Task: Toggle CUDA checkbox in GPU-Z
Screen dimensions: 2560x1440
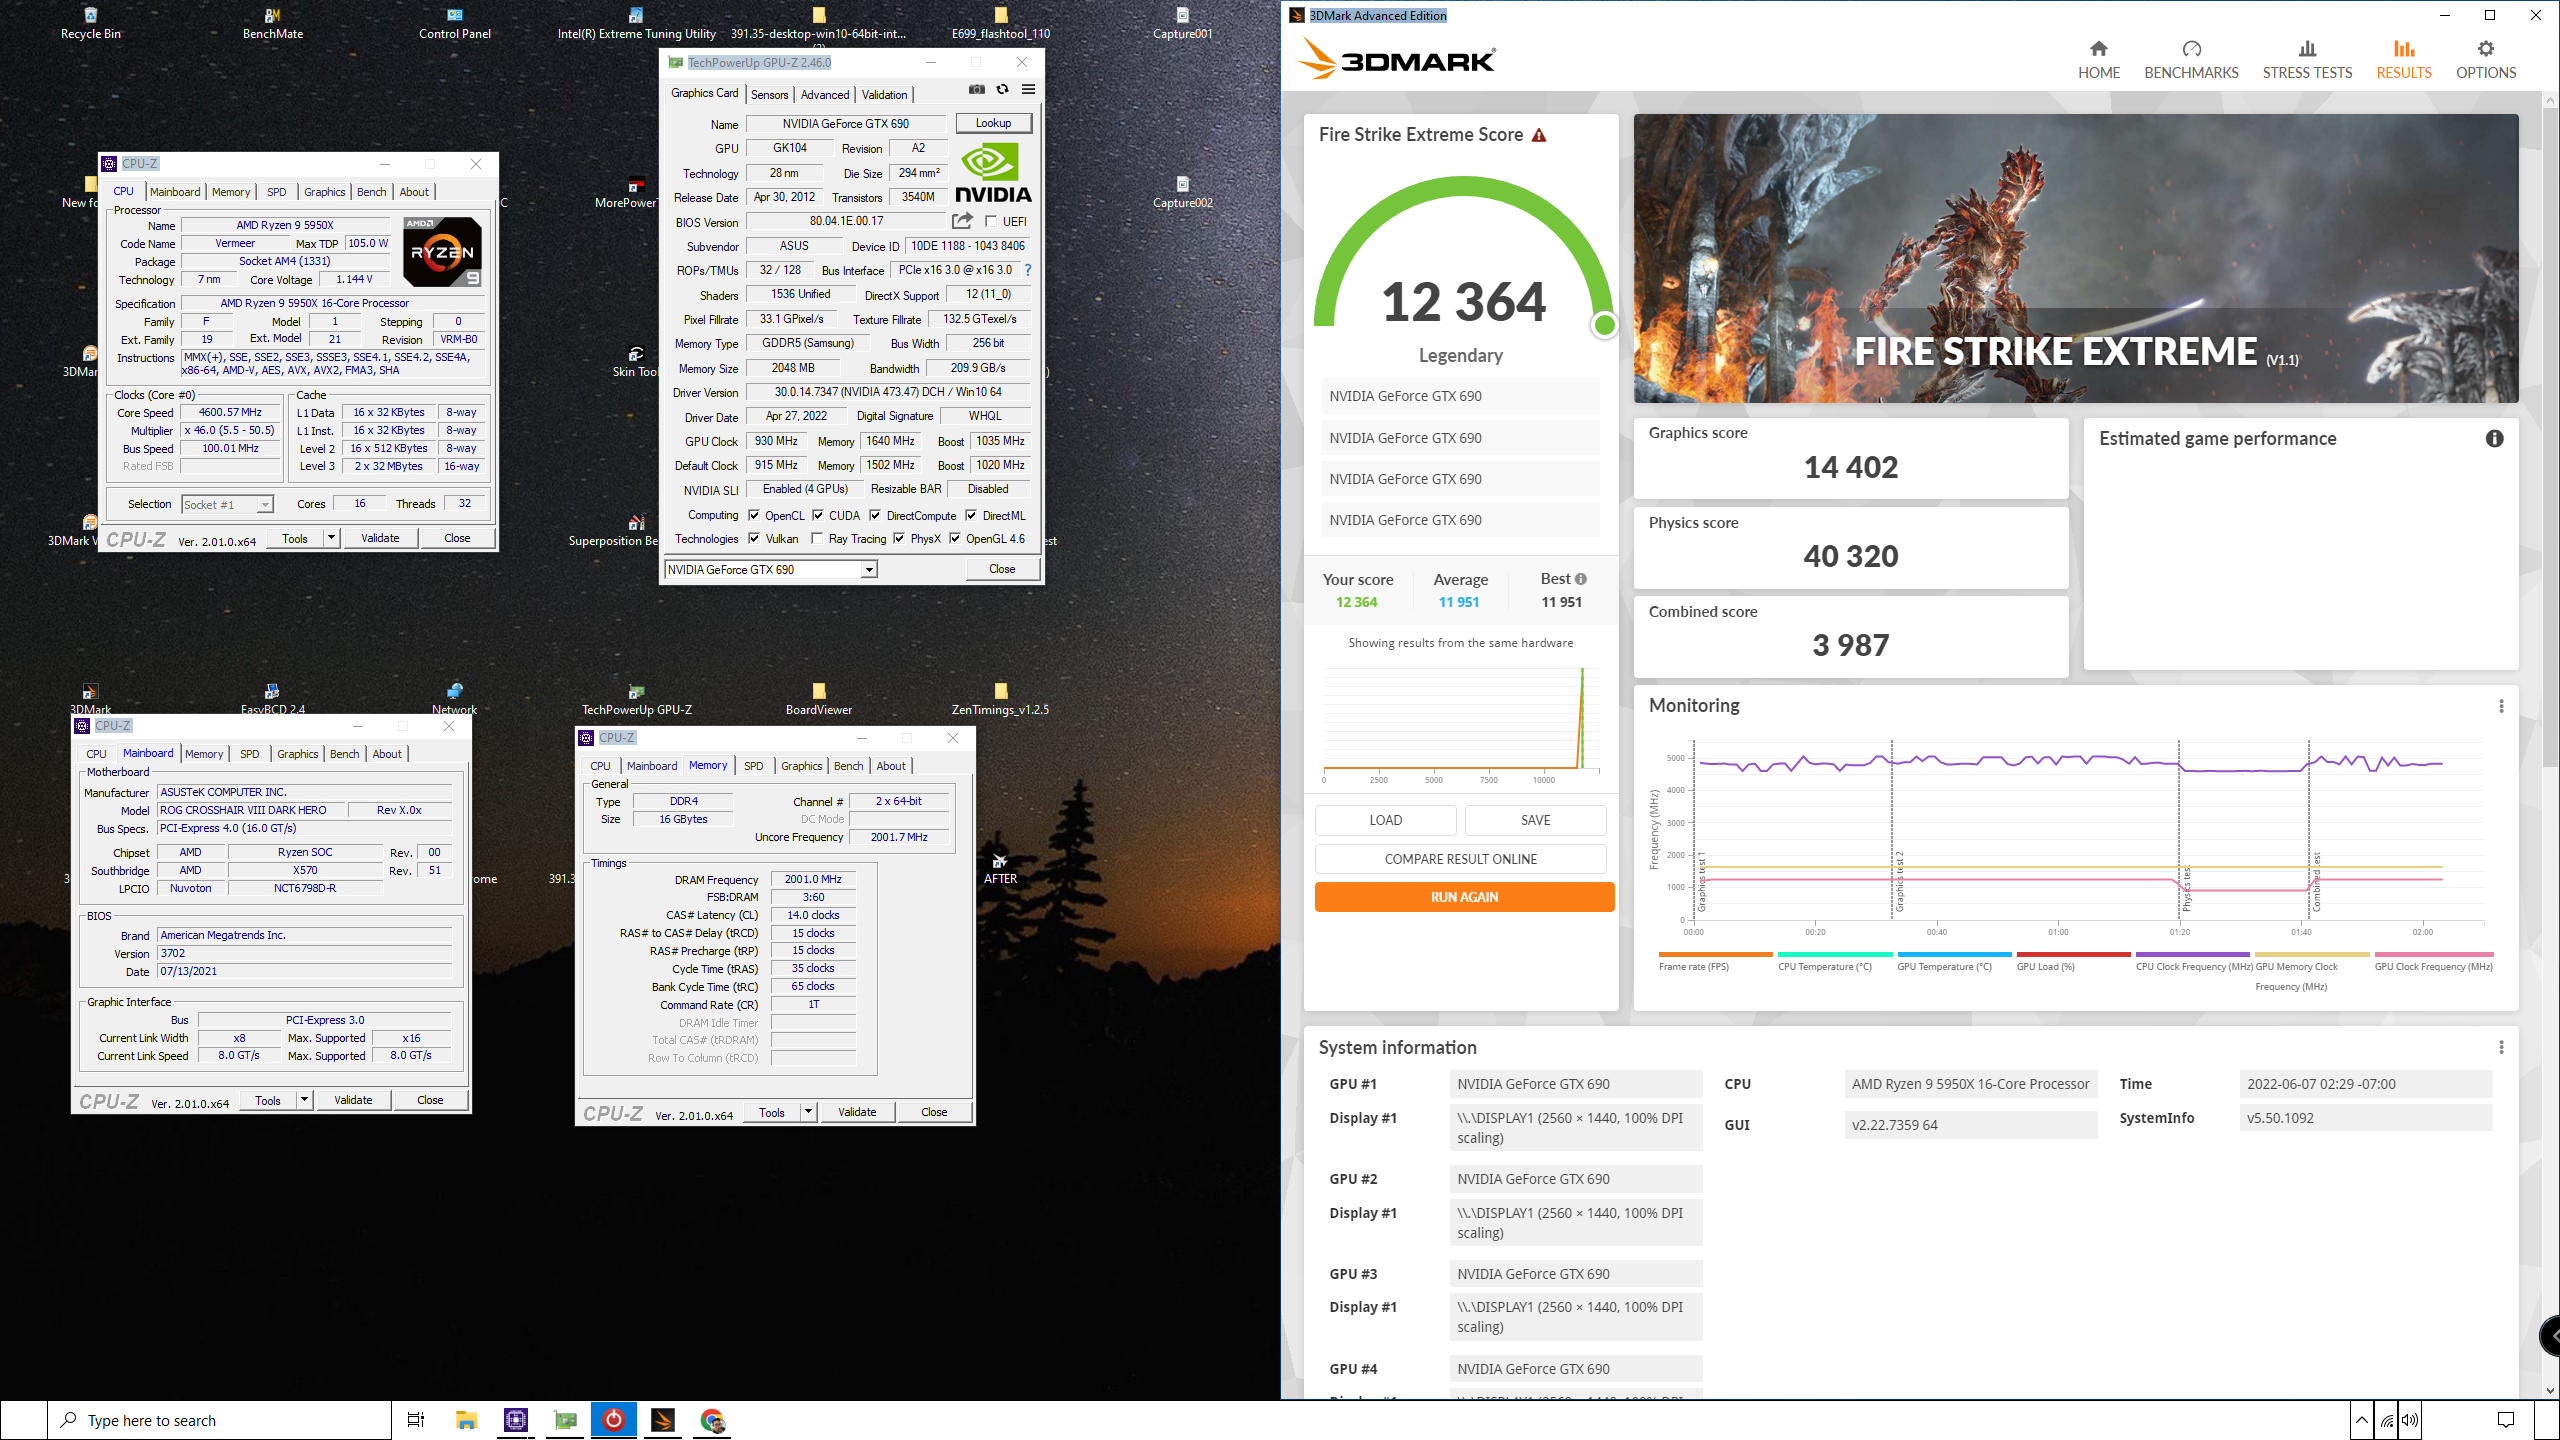Action: tap(818, 516)
